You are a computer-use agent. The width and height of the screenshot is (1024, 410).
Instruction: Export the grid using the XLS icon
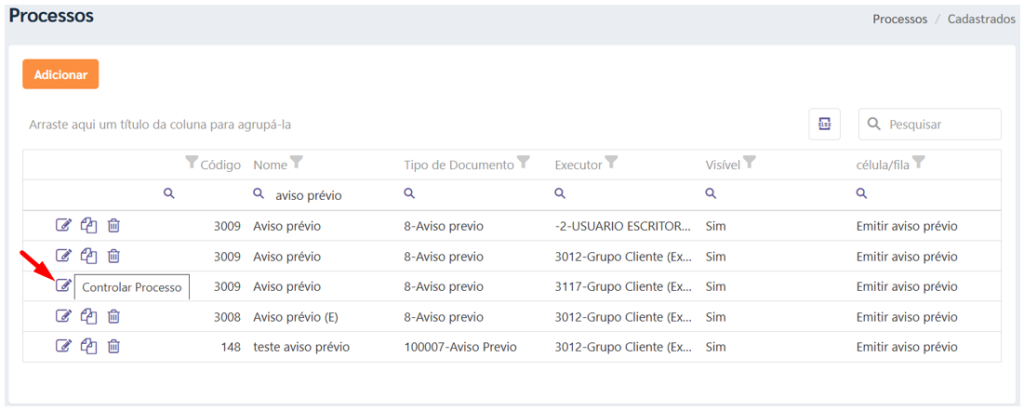tap(824, 124)
